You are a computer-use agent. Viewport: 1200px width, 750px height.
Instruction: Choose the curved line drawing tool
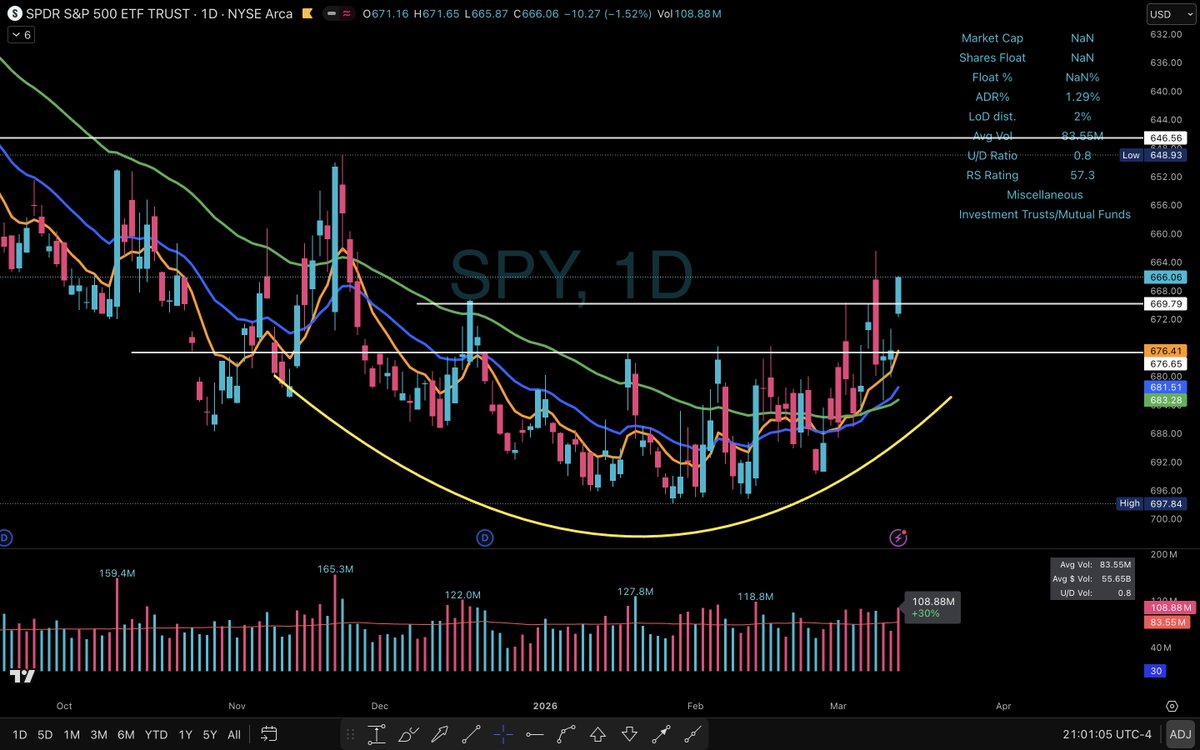coord(566,734)
